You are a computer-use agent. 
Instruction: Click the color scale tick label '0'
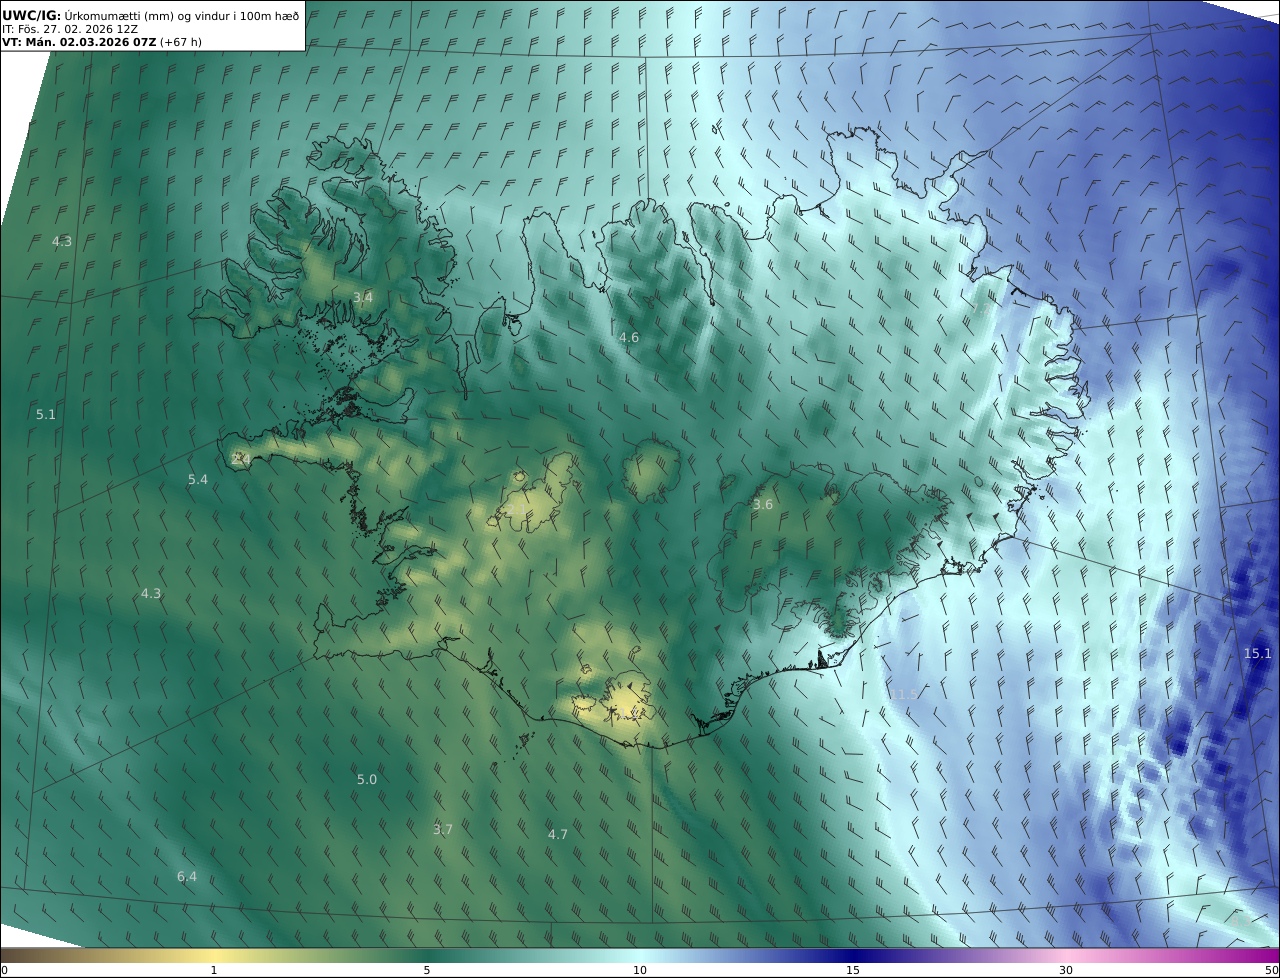click(x=4, y=970)
